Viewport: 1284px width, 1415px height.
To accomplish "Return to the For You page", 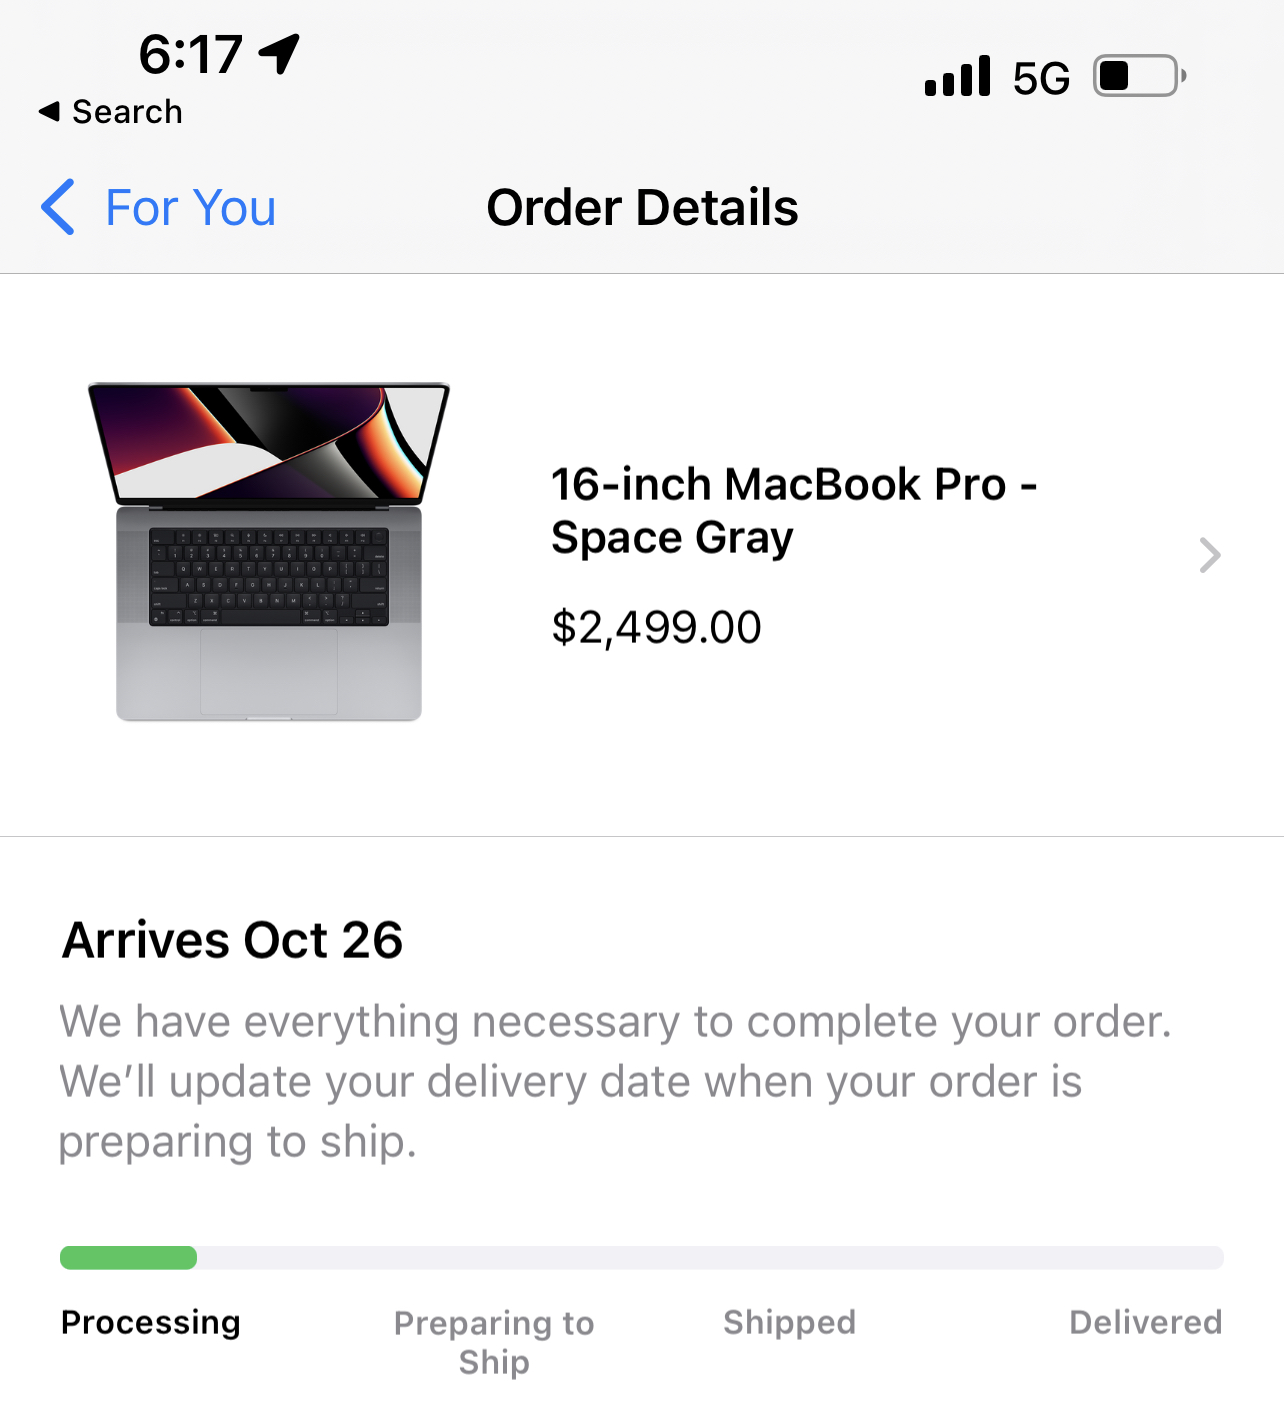I will pyautogui.click(x=190, y=208).
